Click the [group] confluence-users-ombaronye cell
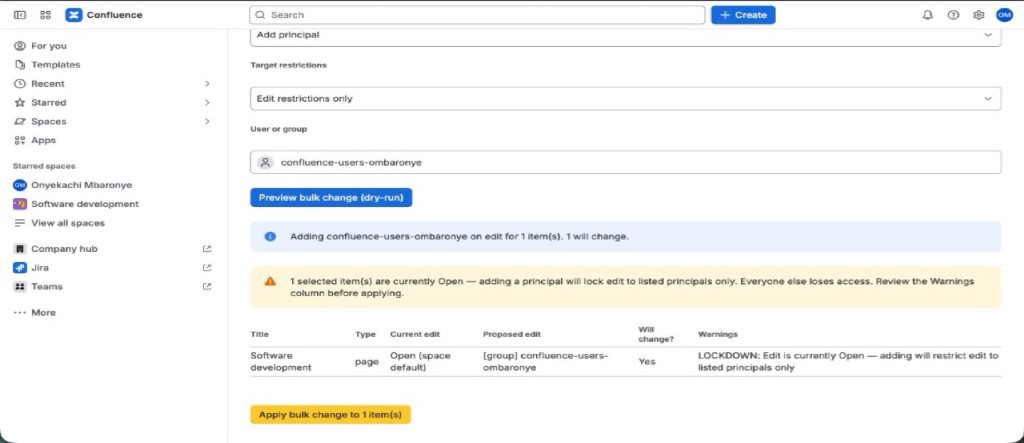The height and width of the screenshot is (443, 1024). tap(546, 361)
